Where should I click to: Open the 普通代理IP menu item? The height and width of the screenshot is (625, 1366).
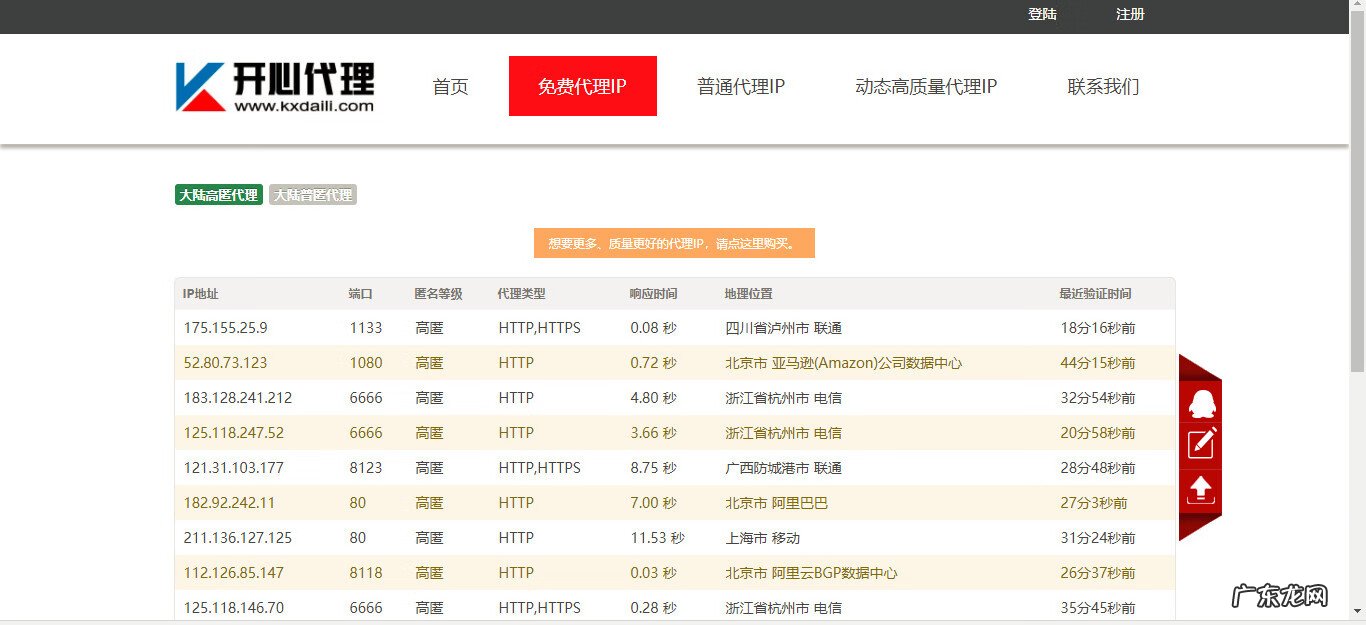[741, 86]
